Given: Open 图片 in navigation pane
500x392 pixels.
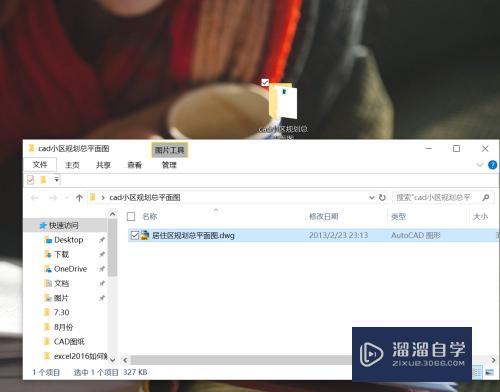Looking at the screenshot, I should (61, 298).
